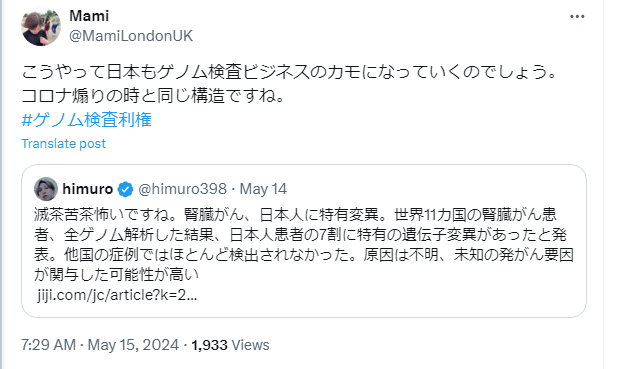
Task: Open the jiji.com article link
Action: 117,295
